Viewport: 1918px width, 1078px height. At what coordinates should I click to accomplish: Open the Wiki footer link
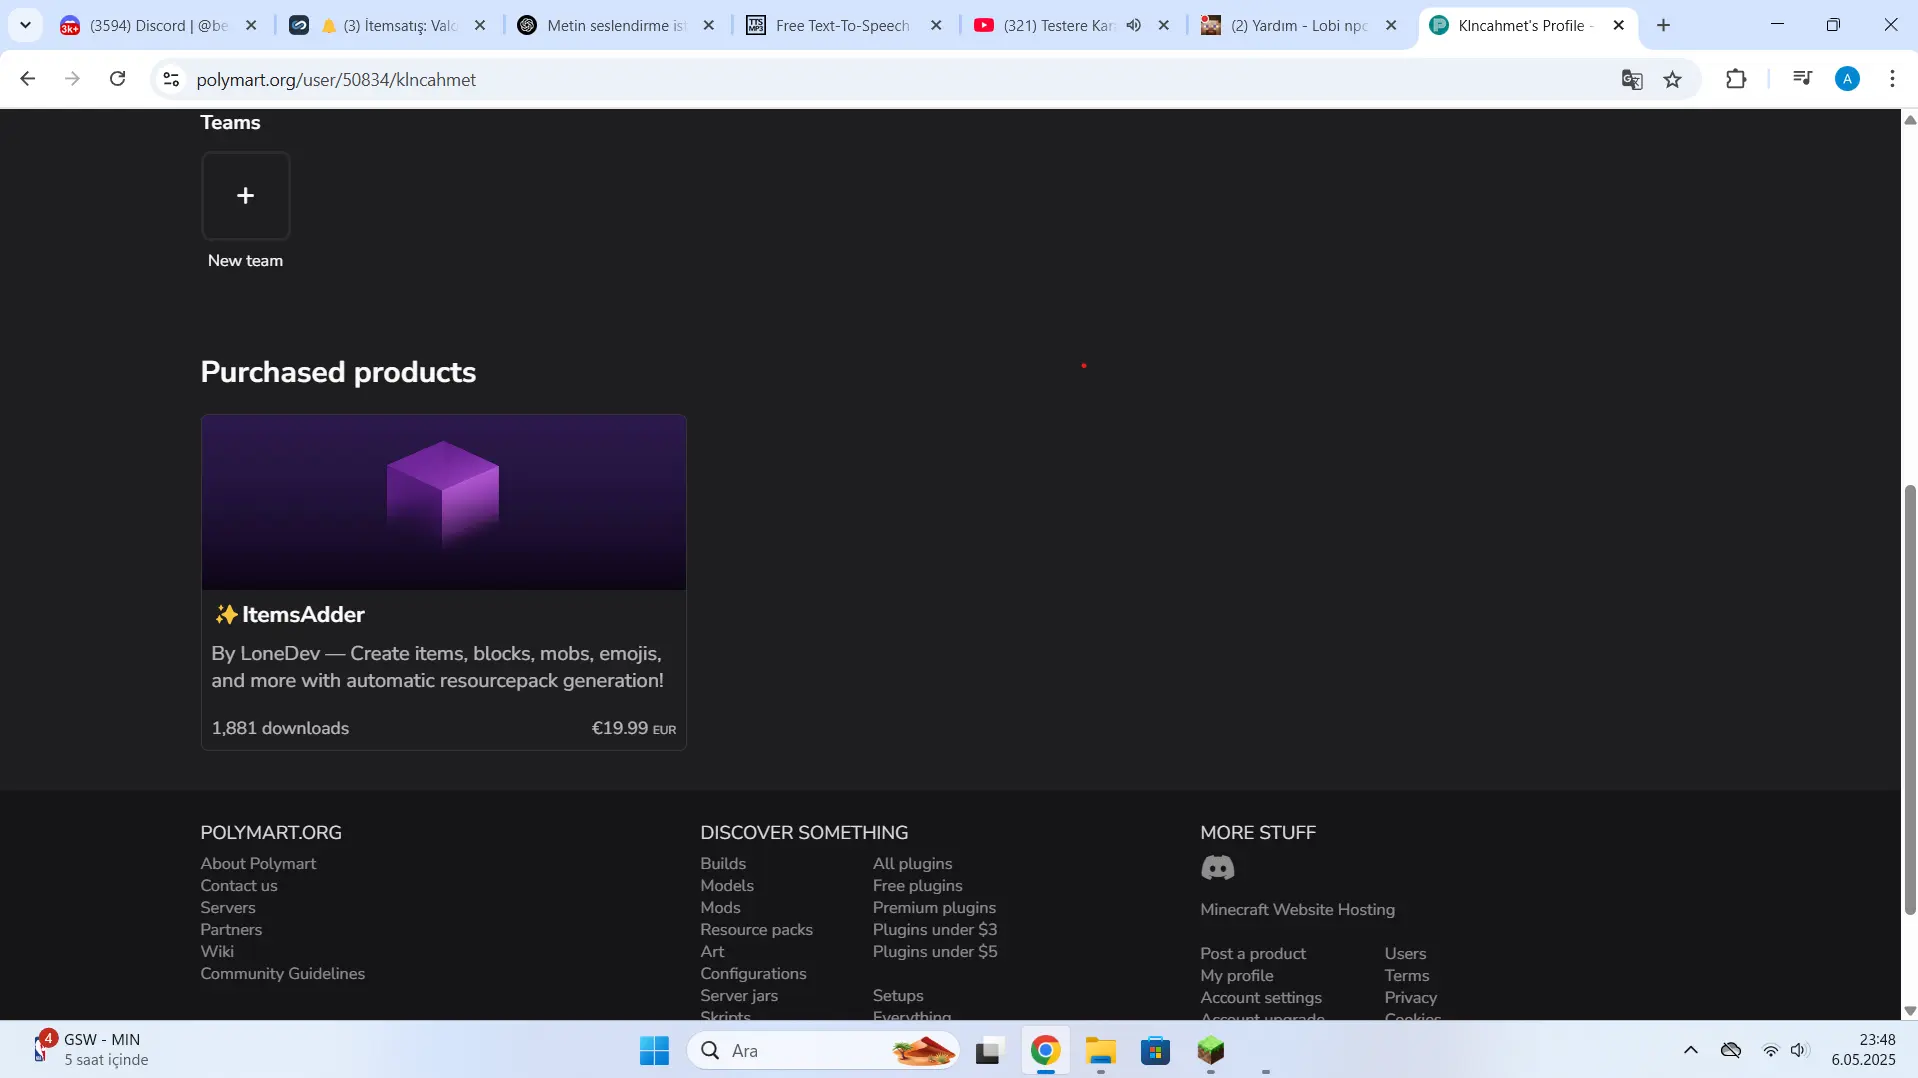coord(217,952)
